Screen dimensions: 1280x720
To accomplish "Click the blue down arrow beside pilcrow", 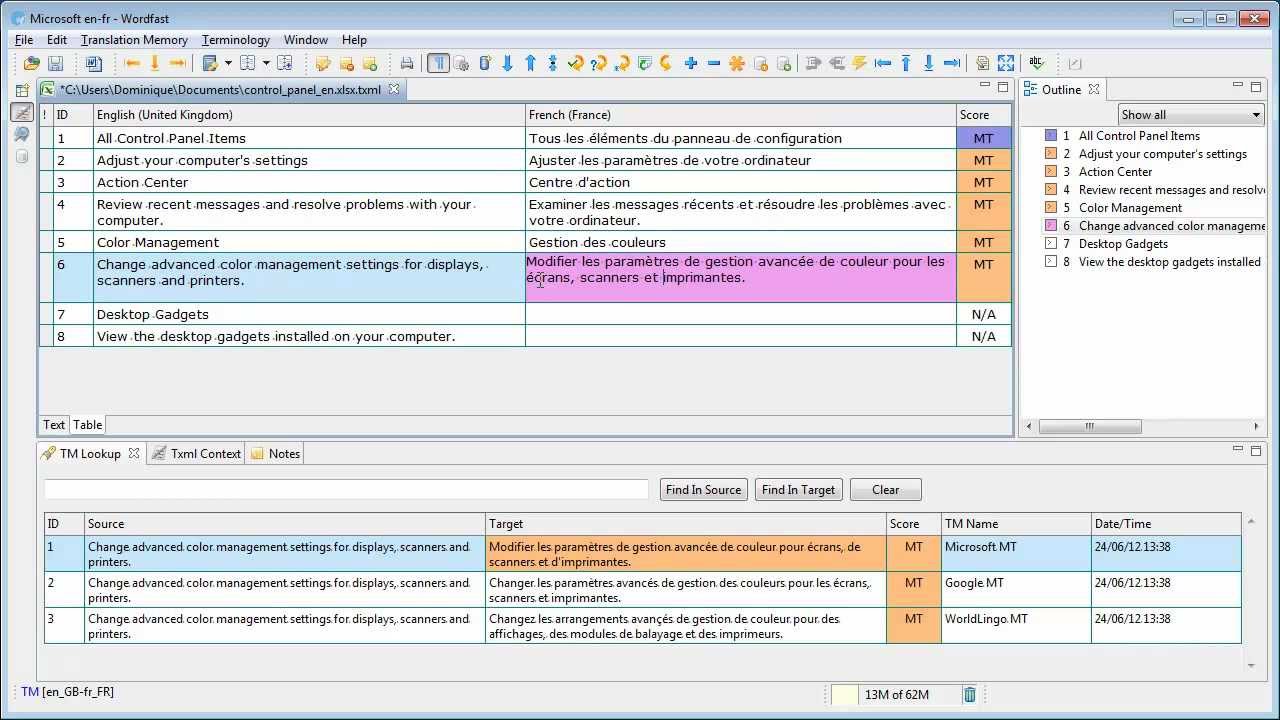I will tap(507, 63).
